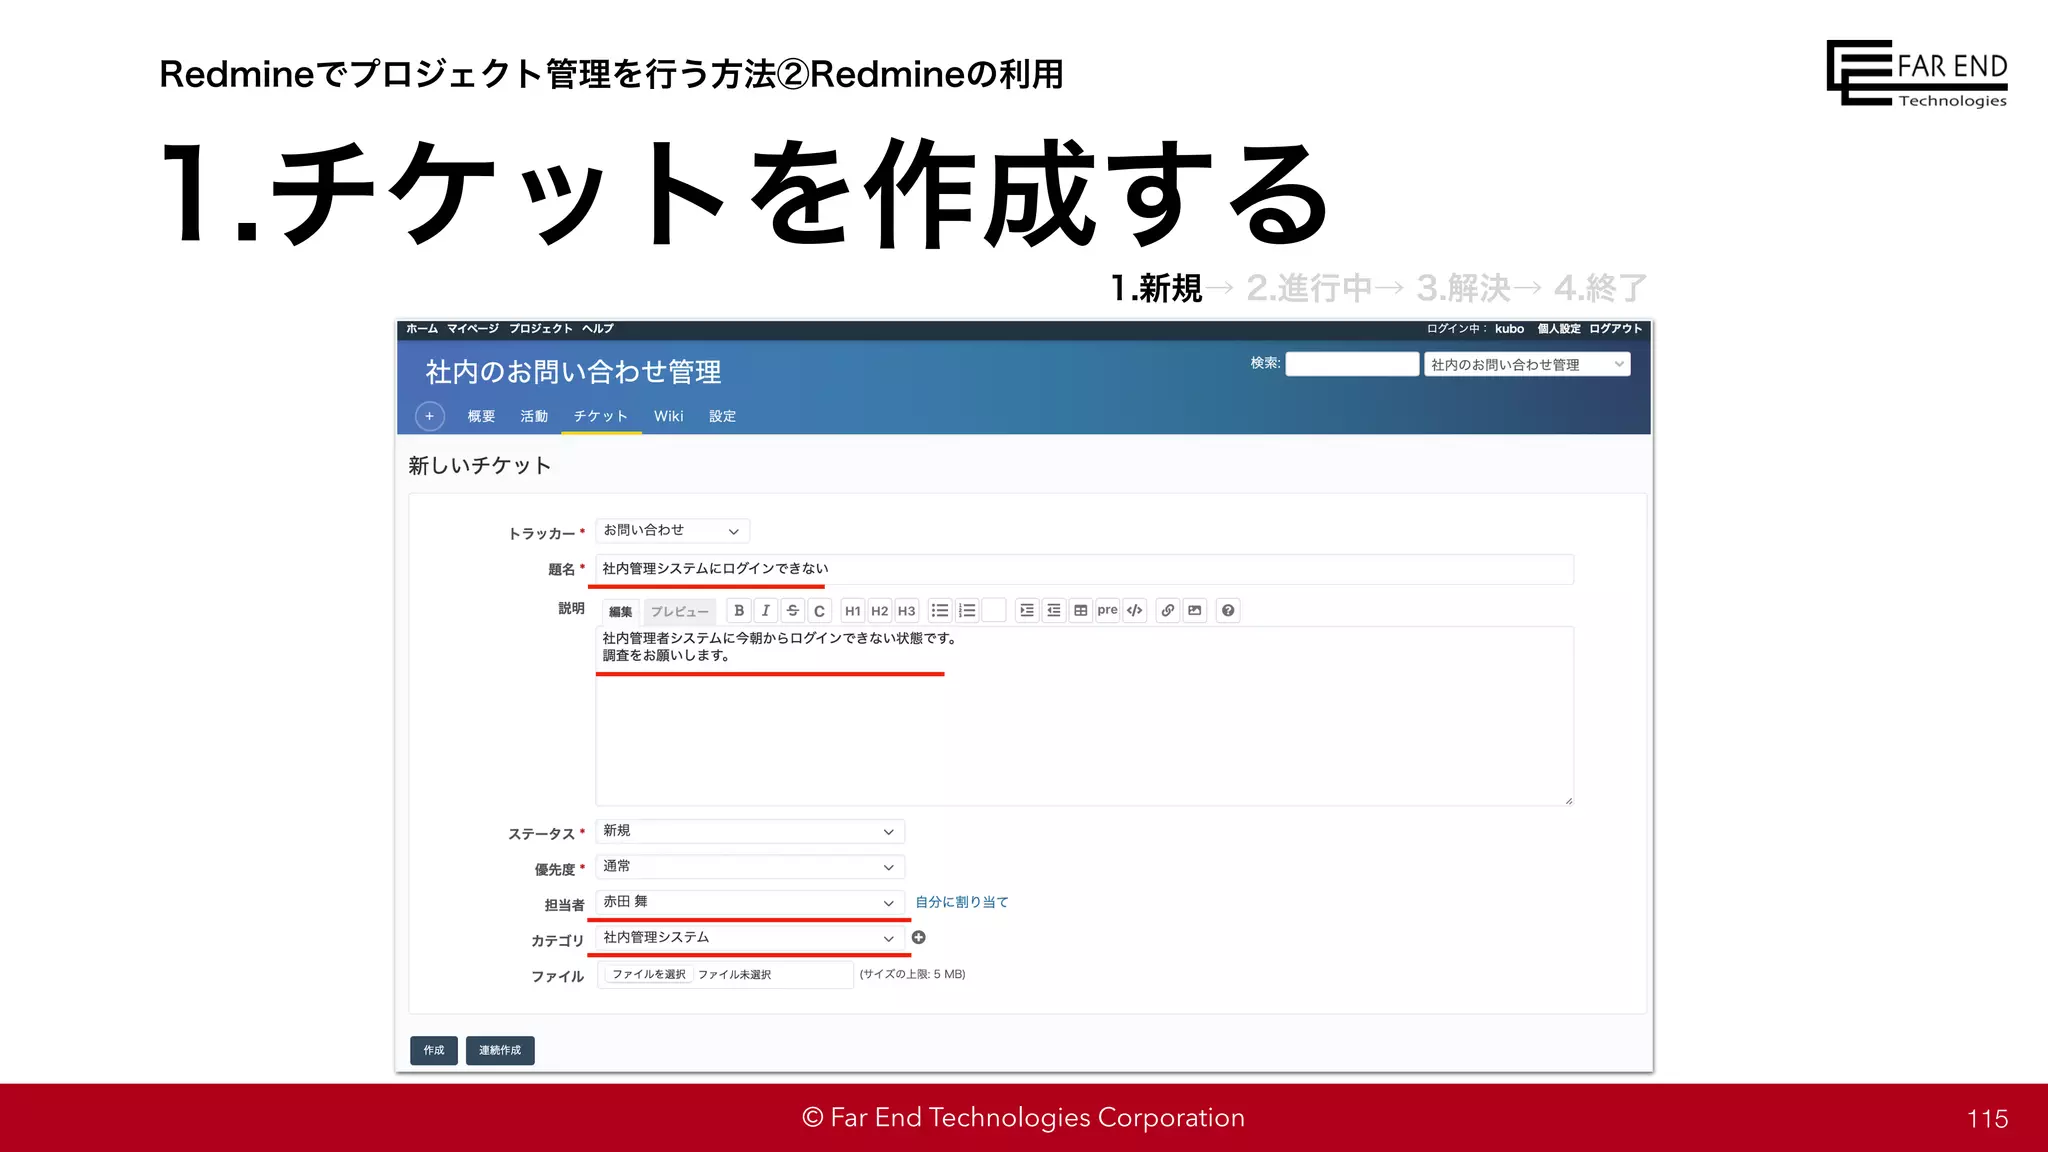Insert Heading 1 with H1 button
The image size is (2048, 1152).
(853, 610)
